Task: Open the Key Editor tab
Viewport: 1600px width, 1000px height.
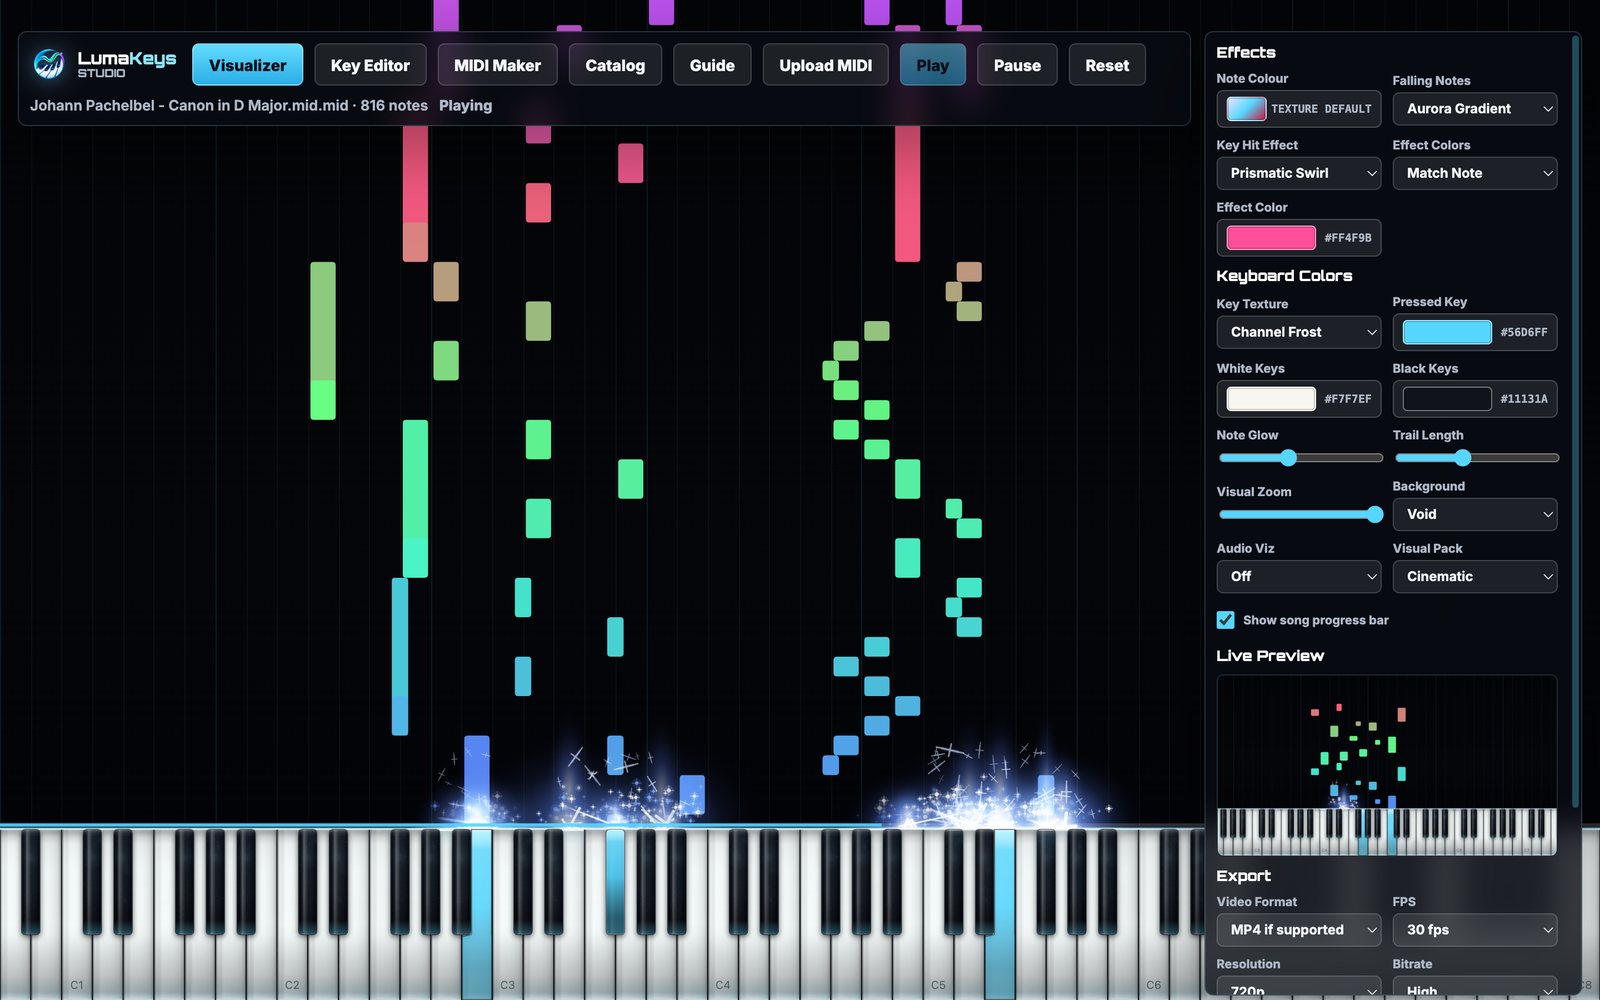Action: pyautogui.click(x=370, y=65)
